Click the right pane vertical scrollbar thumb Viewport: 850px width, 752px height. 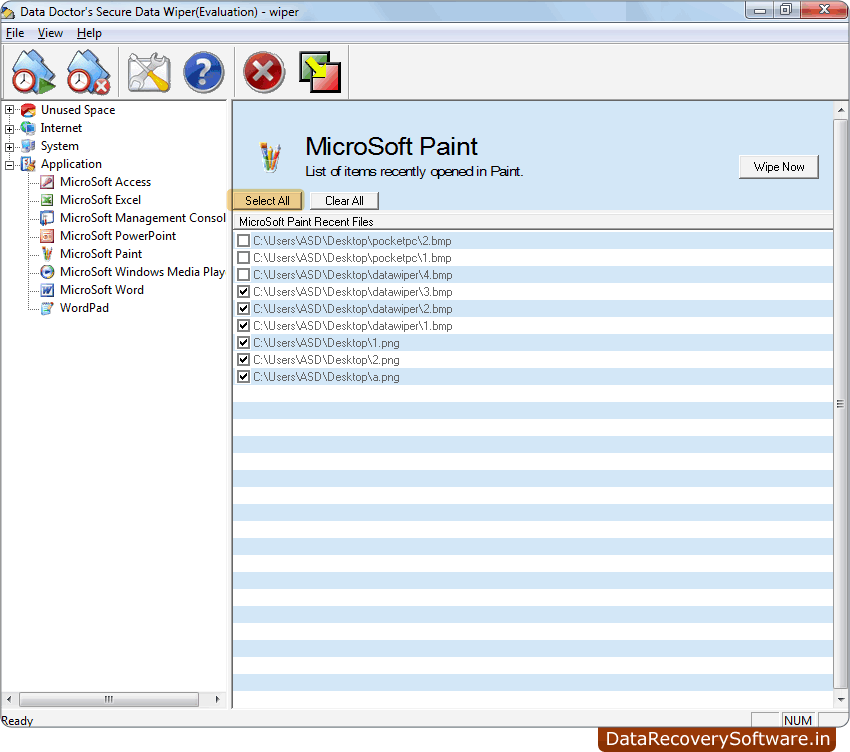coord(840,404)
